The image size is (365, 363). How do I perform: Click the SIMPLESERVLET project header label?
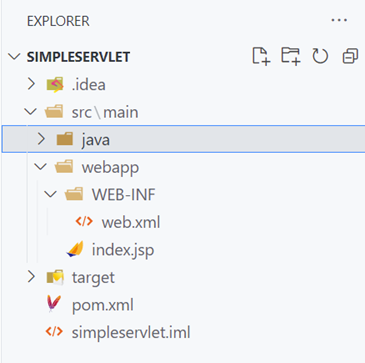78,57
